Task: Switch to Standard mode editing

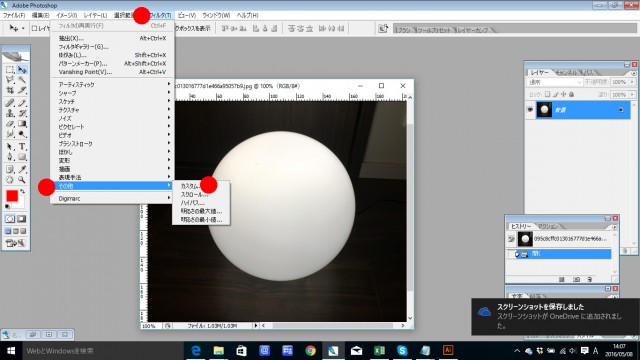Action: 10,219
